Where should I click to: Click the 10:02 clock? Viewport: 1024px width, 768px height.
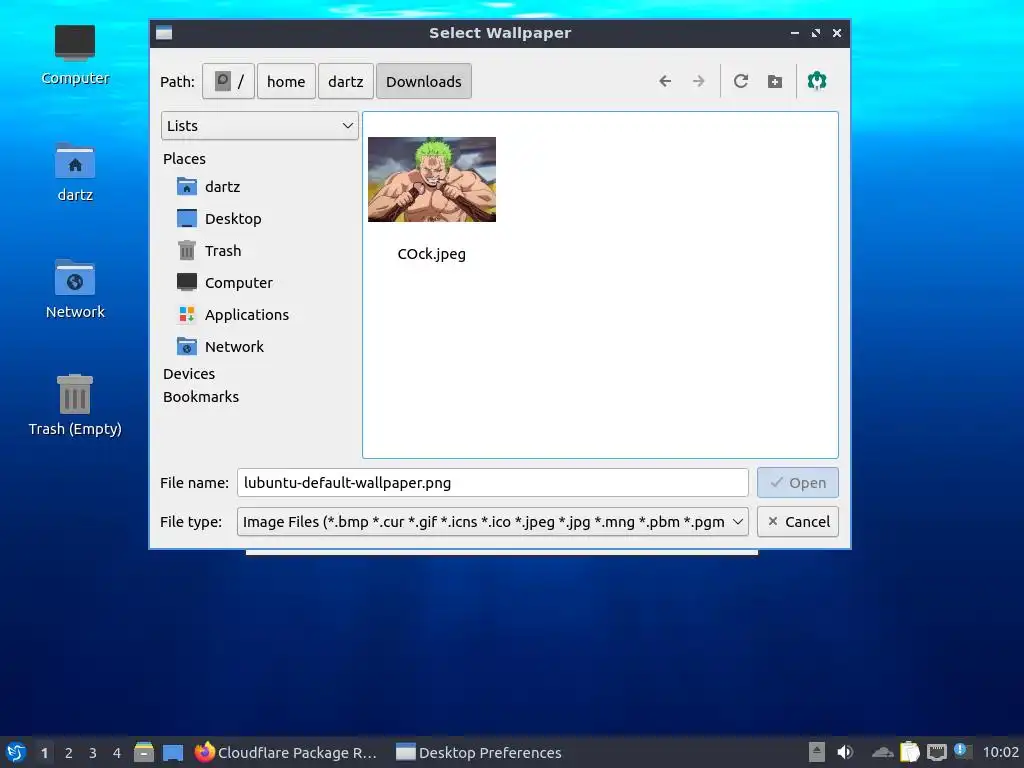click(x=1000, y=752)
